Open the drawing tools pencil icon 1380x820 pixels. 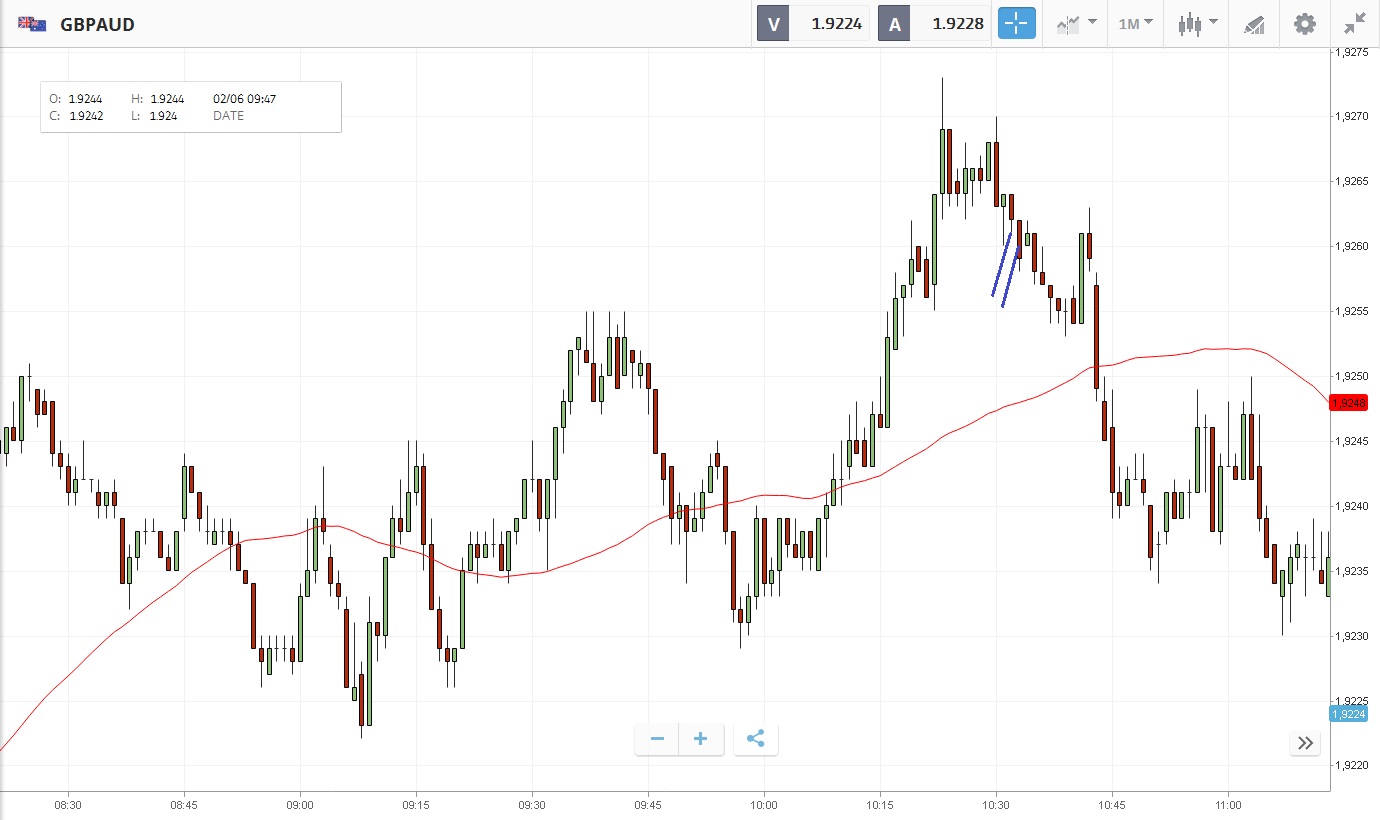coord(1254,24)
